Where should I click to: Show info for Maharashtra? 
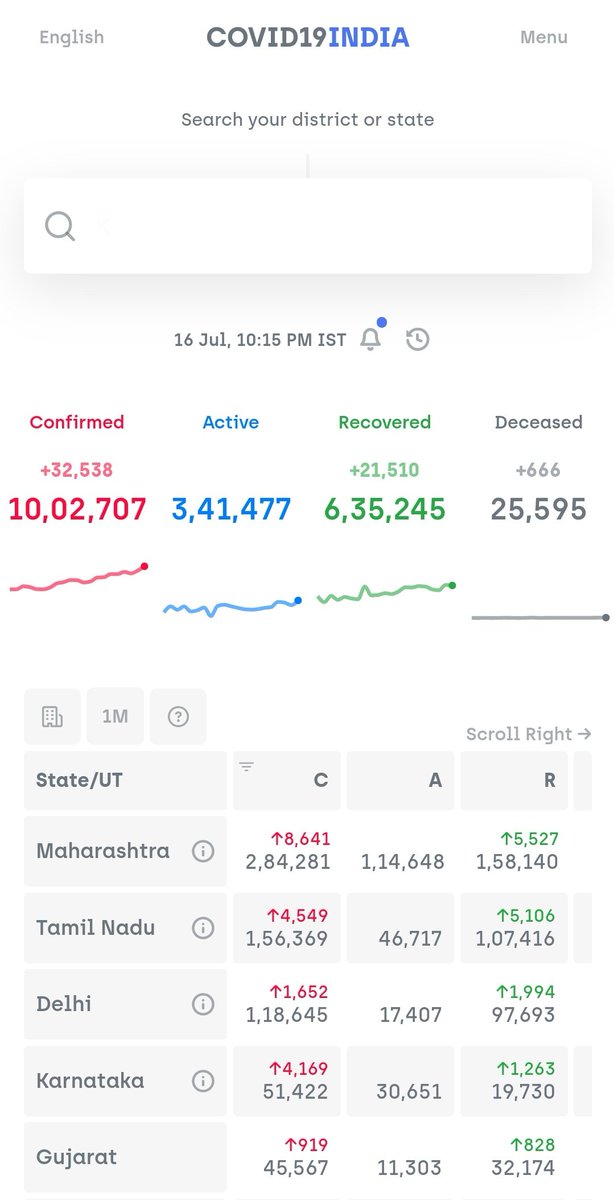[x=203, y=851]
